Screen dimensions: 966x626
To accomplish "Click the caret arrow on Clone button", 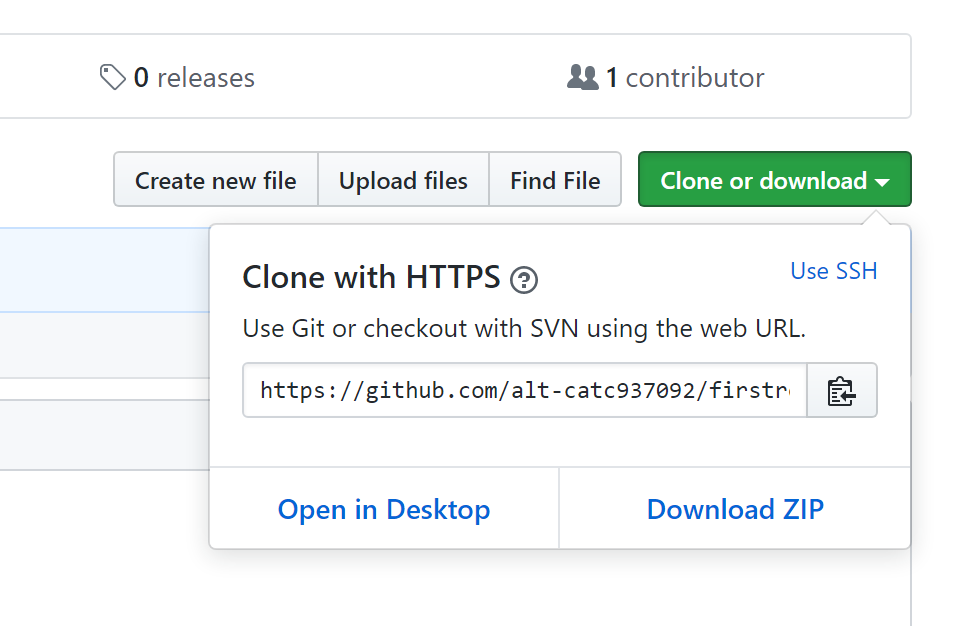I will 882,182.
